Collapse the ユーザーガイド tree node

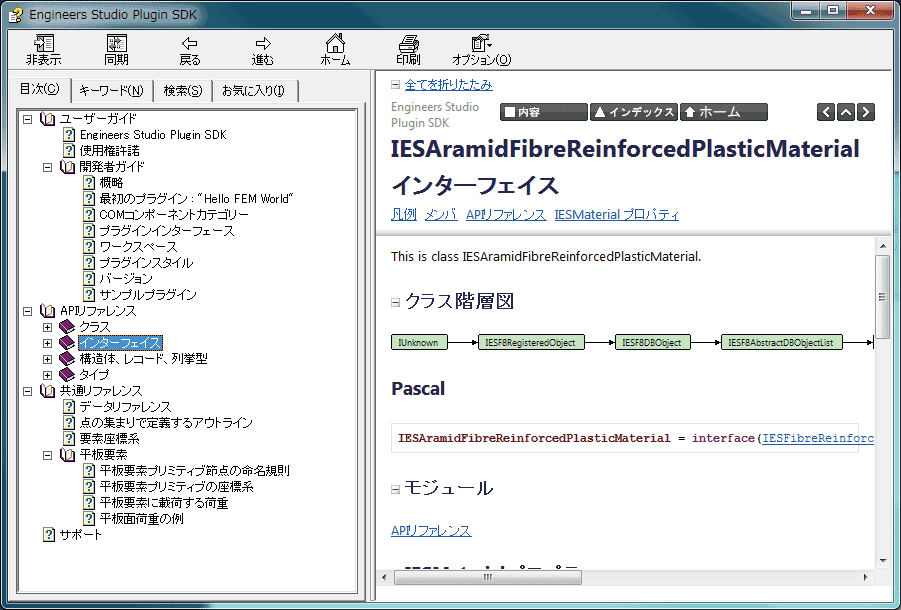28,119
